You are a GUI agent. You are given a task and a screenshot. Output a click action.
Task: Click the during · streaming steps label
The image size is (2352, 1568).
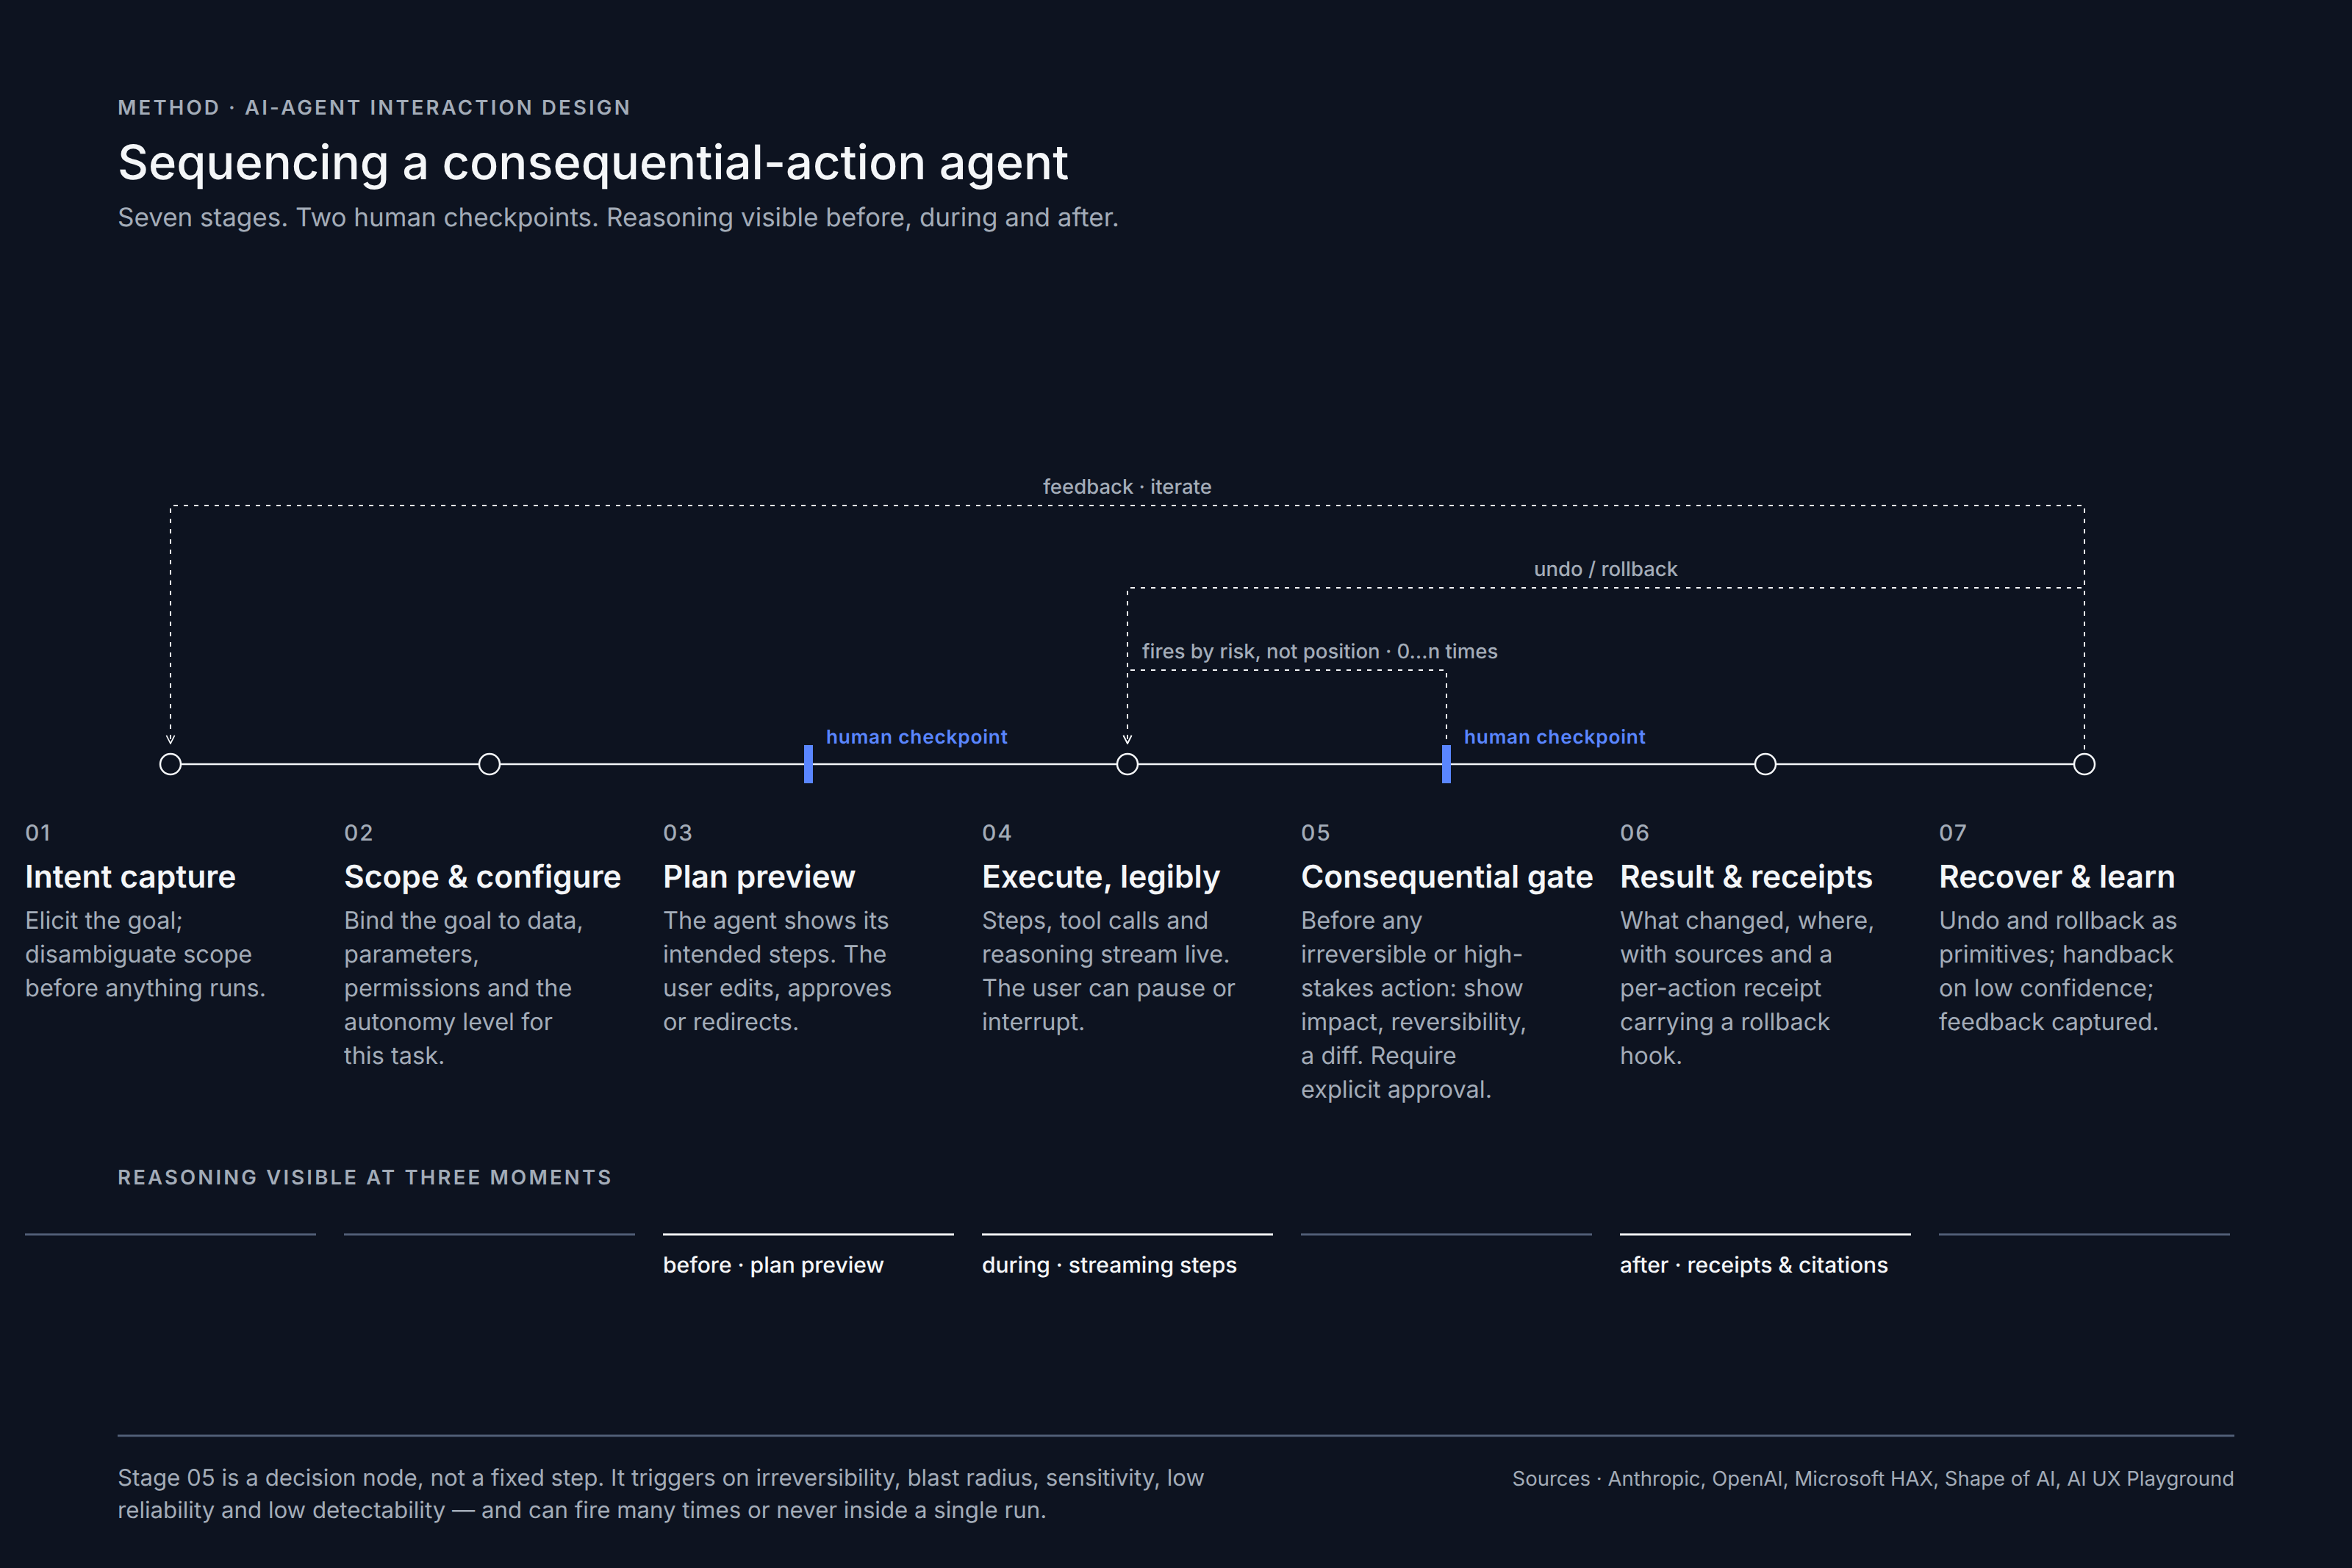tap(1109, 1265)
